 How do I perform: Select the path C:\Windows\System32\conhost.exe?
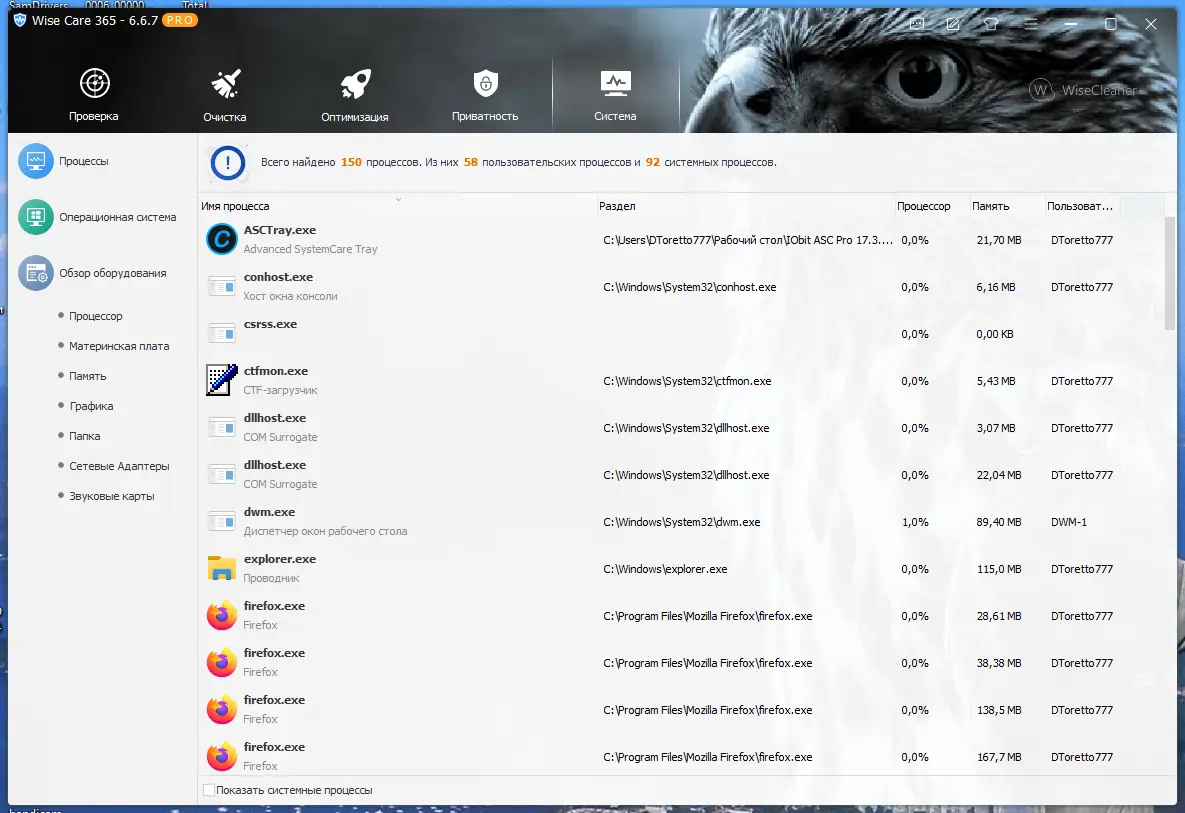pos(689,287)
